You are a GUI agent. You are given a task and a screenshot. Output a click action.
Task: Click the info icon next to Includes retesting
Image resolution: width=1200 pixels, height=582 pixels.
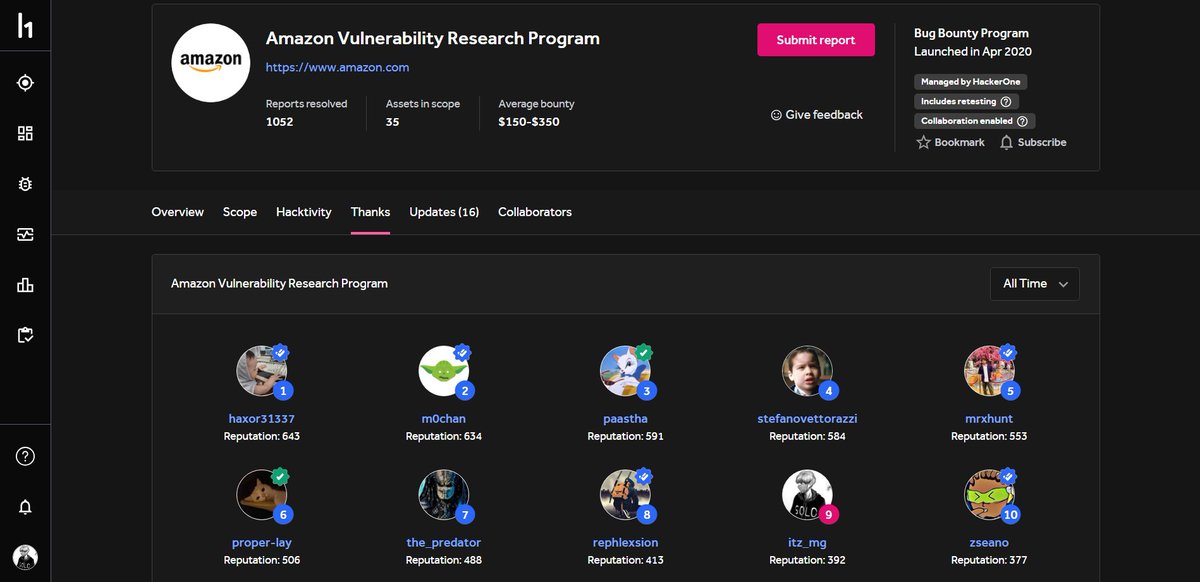1006,101
